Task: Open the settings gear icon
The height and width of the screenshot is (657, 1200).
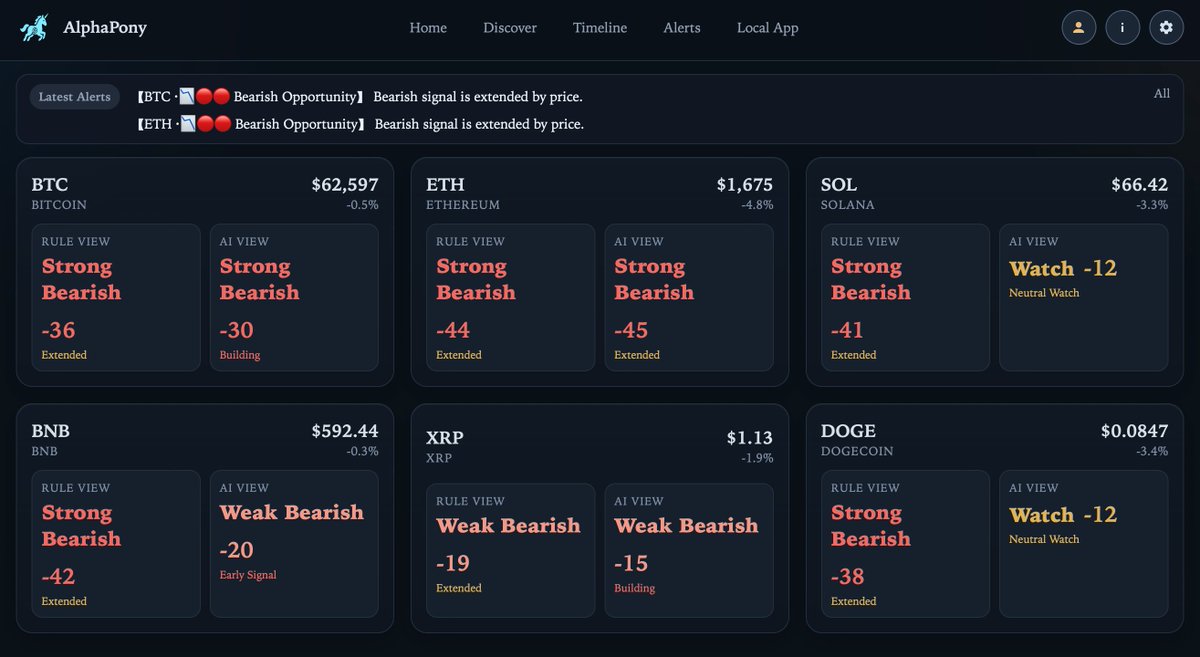Action: [x=1166, y=28]
